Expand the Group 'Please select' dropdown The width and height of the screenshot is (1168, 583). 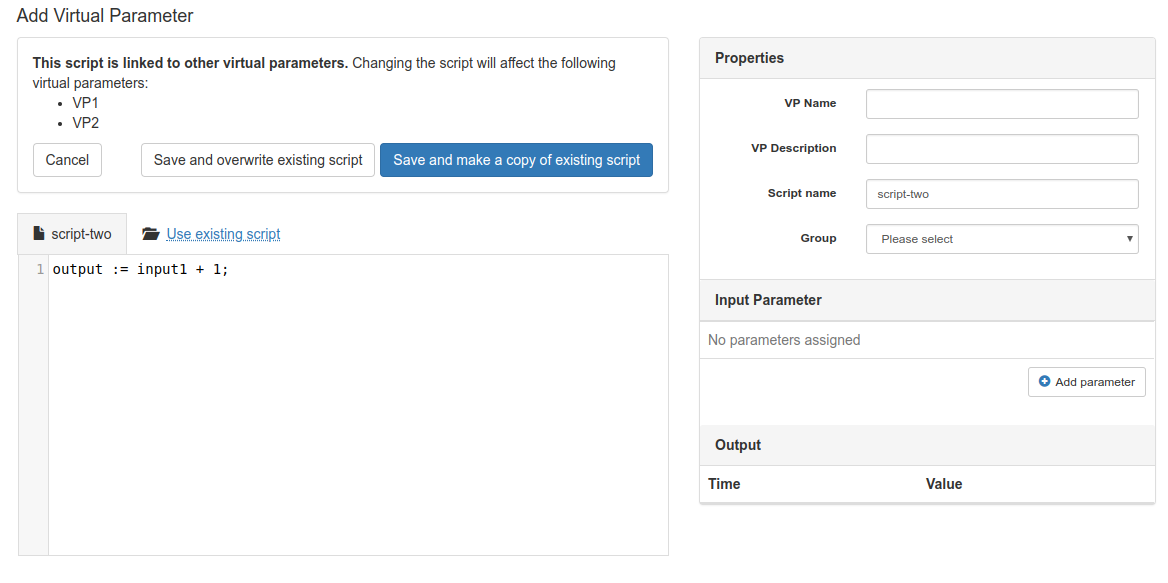point(1001,239)
